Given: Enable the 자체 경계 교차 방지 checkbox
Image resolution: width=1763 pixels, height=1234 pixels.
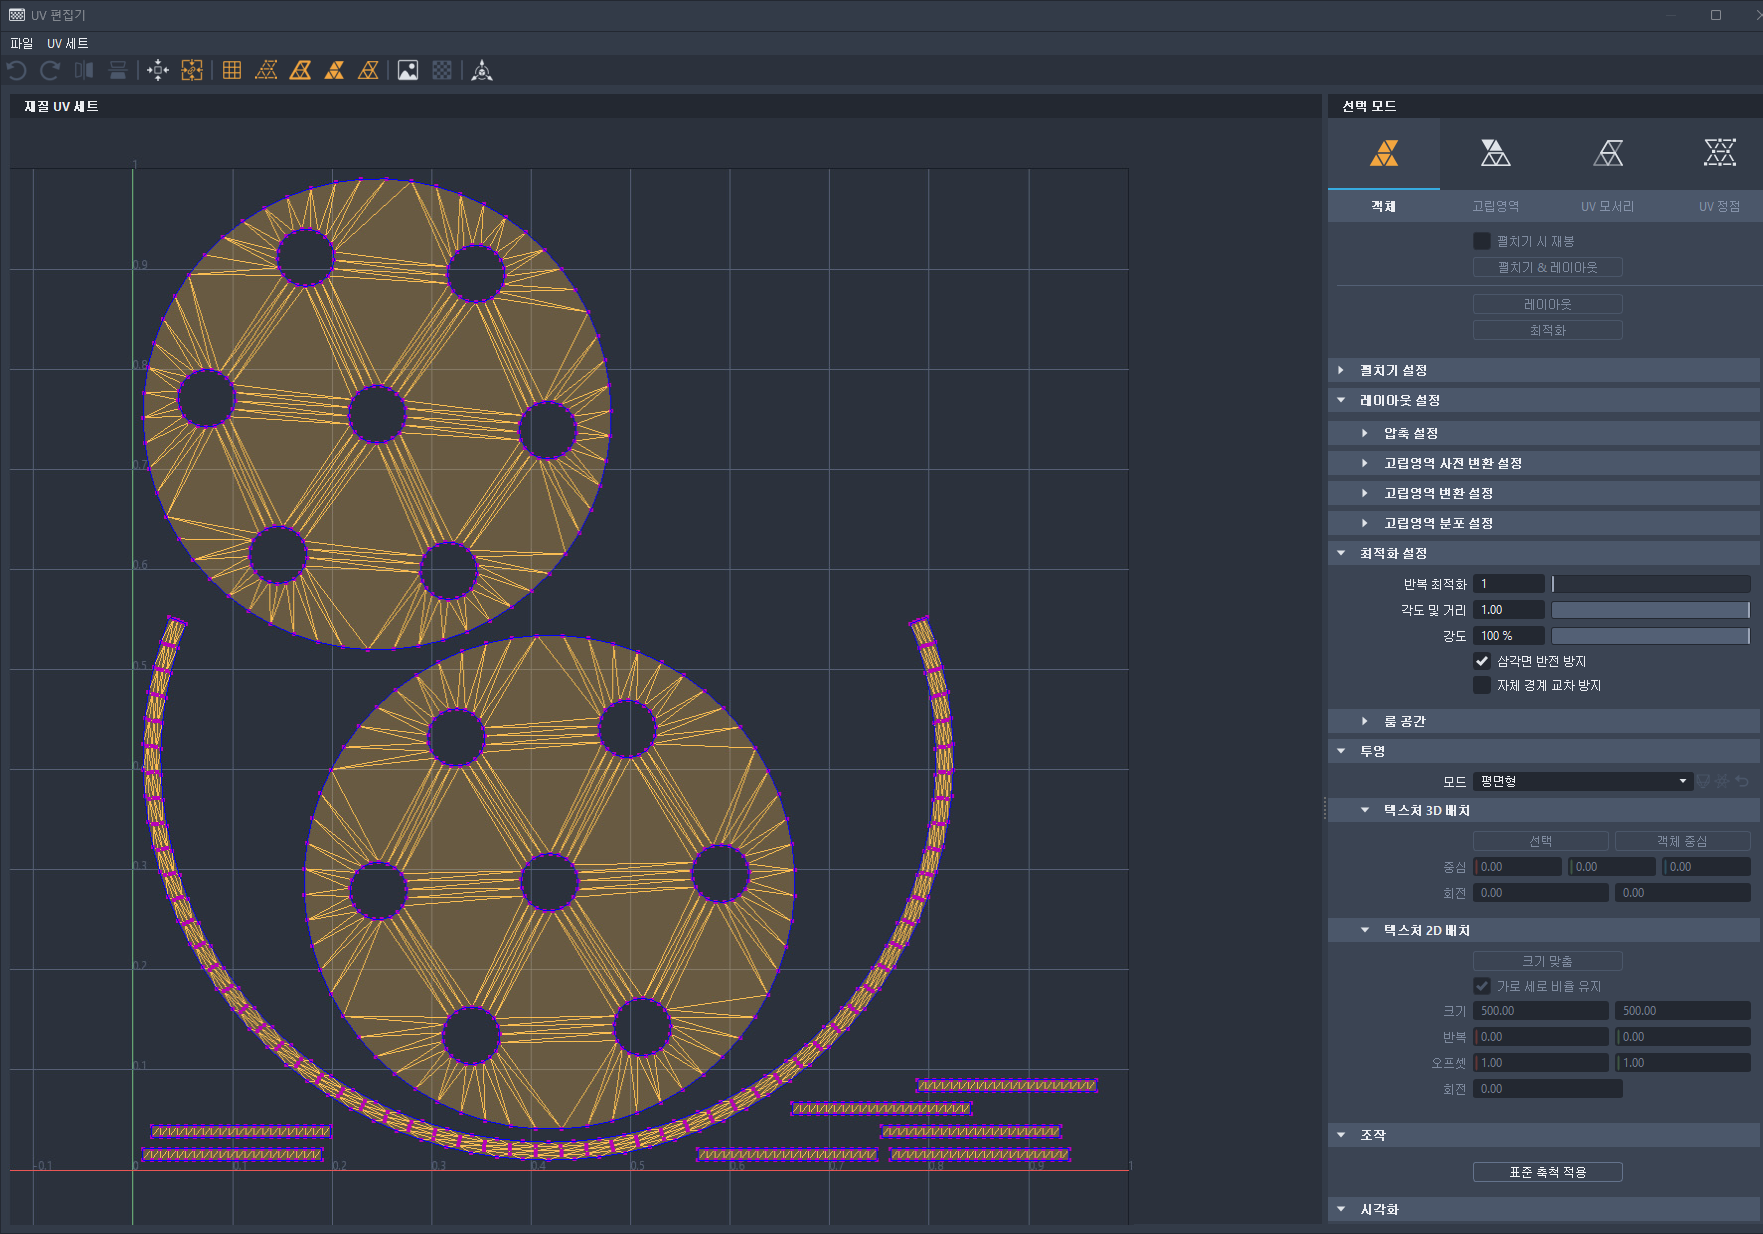Looking at the screenshot, I should click(1482, 685).
